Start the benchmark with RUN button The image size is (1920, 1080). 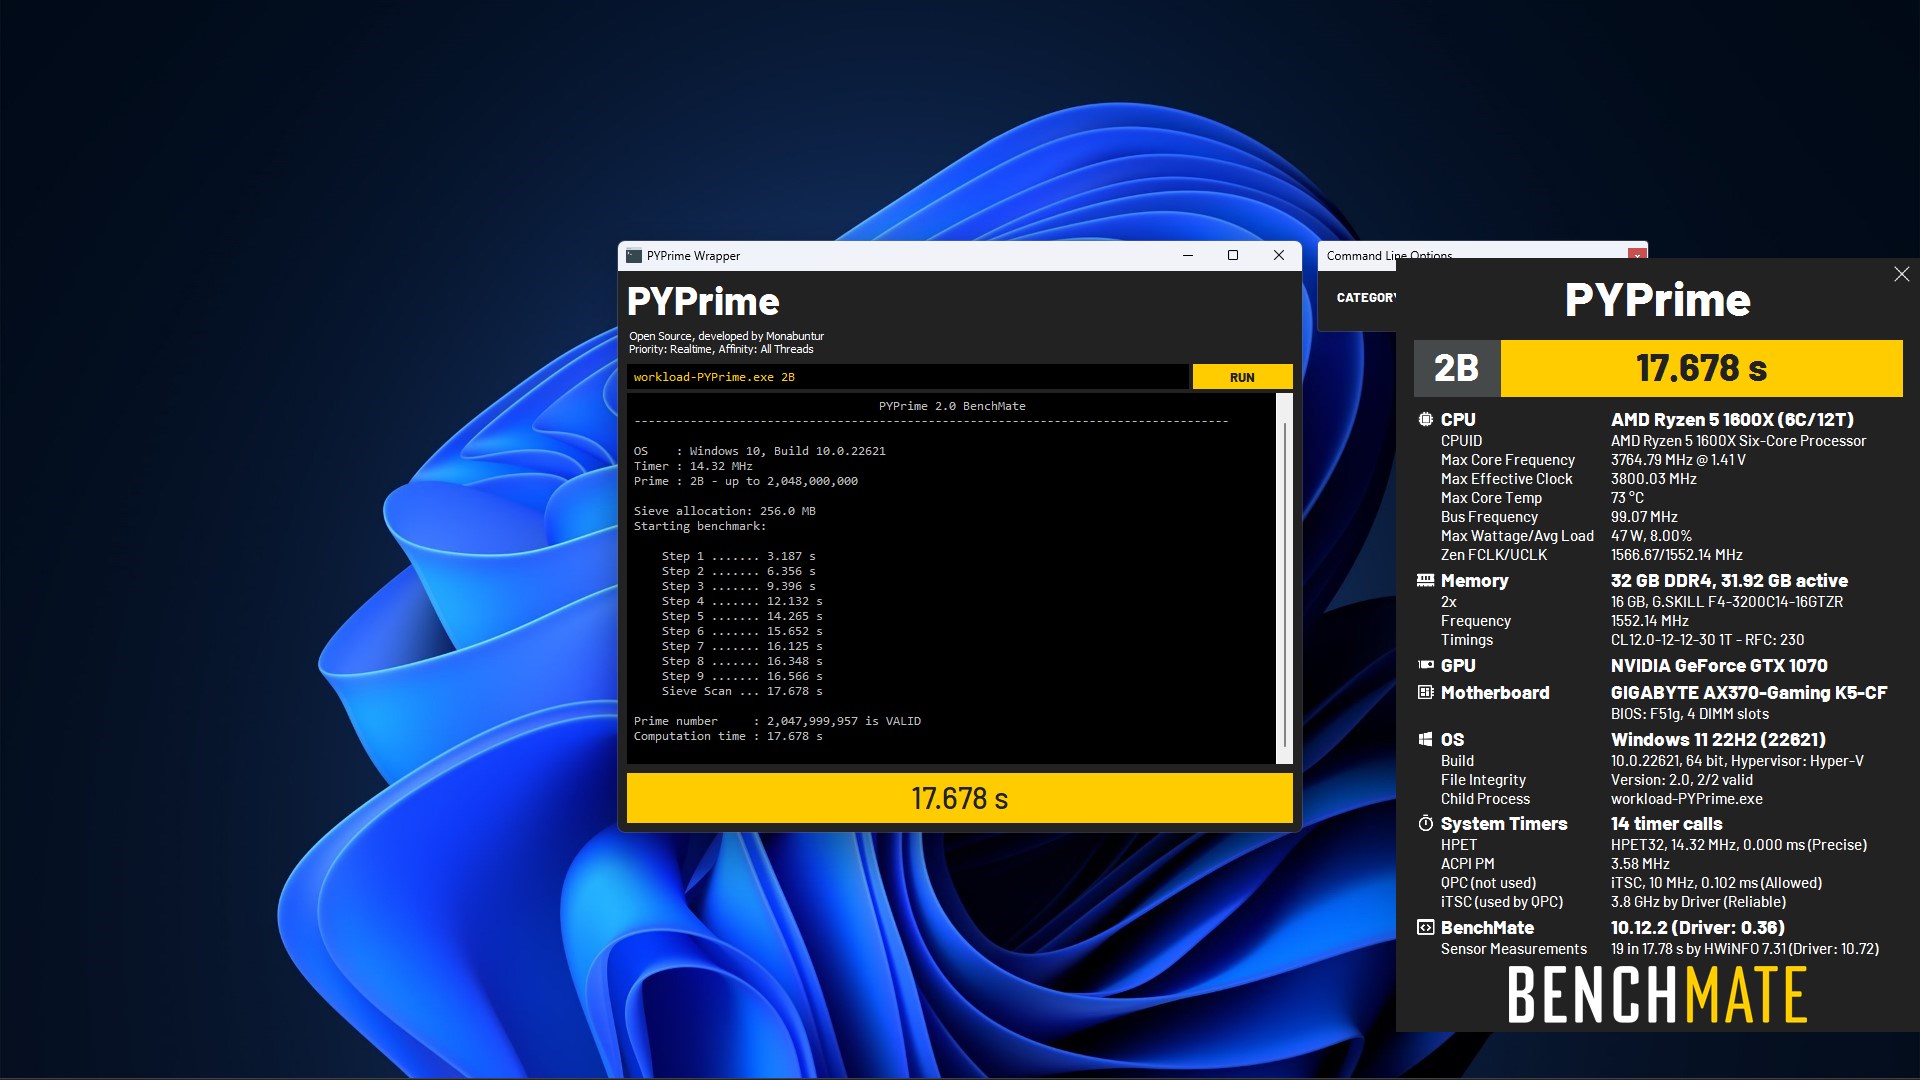[x=1242, y=377]
